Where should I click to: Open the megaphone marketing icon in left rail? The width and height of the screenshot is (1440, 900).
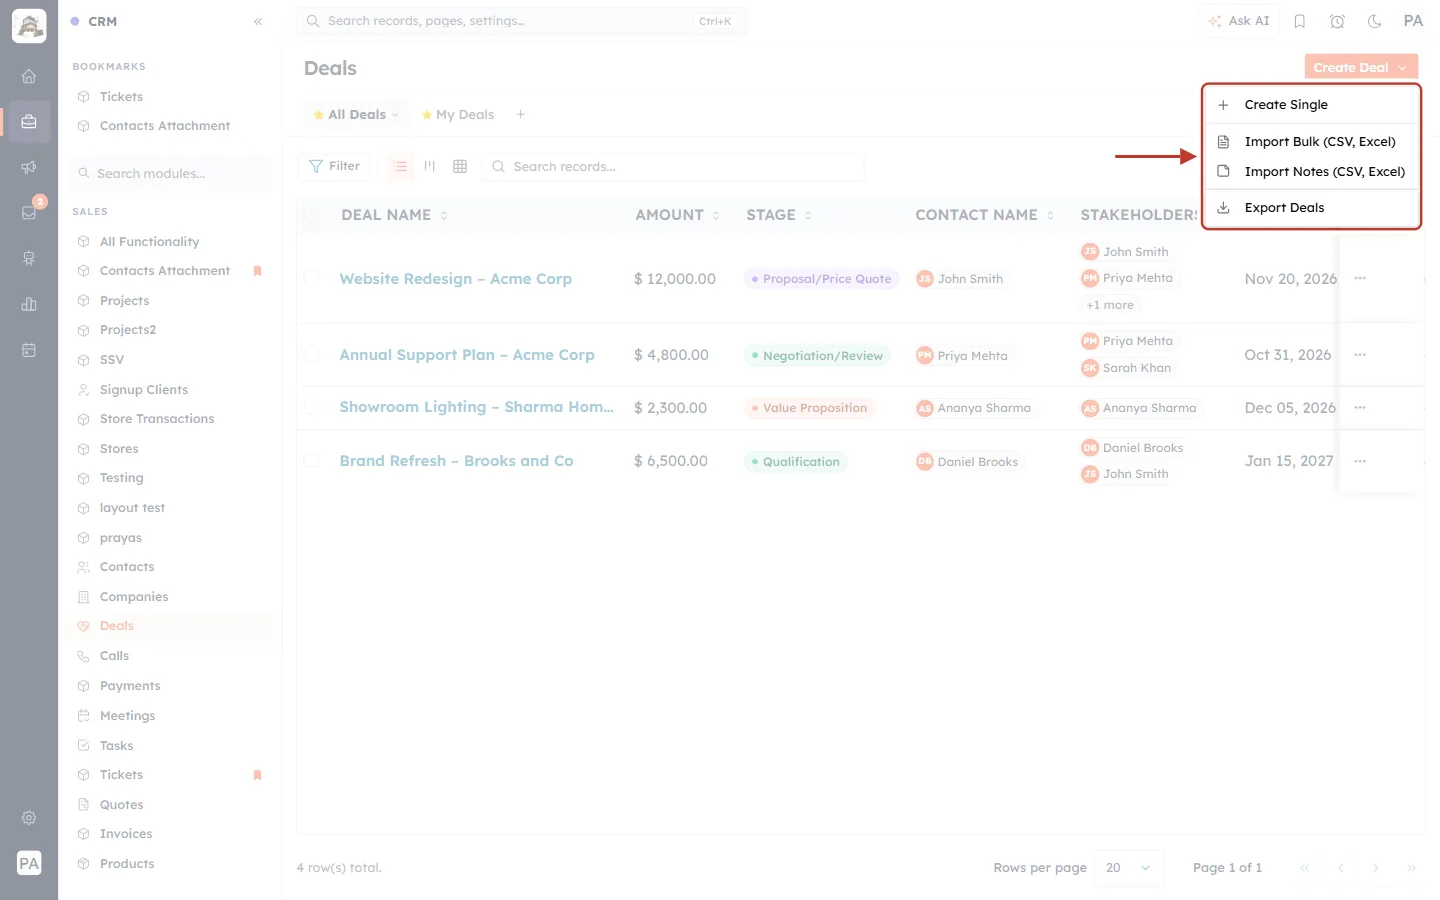(x=29, y=167)
